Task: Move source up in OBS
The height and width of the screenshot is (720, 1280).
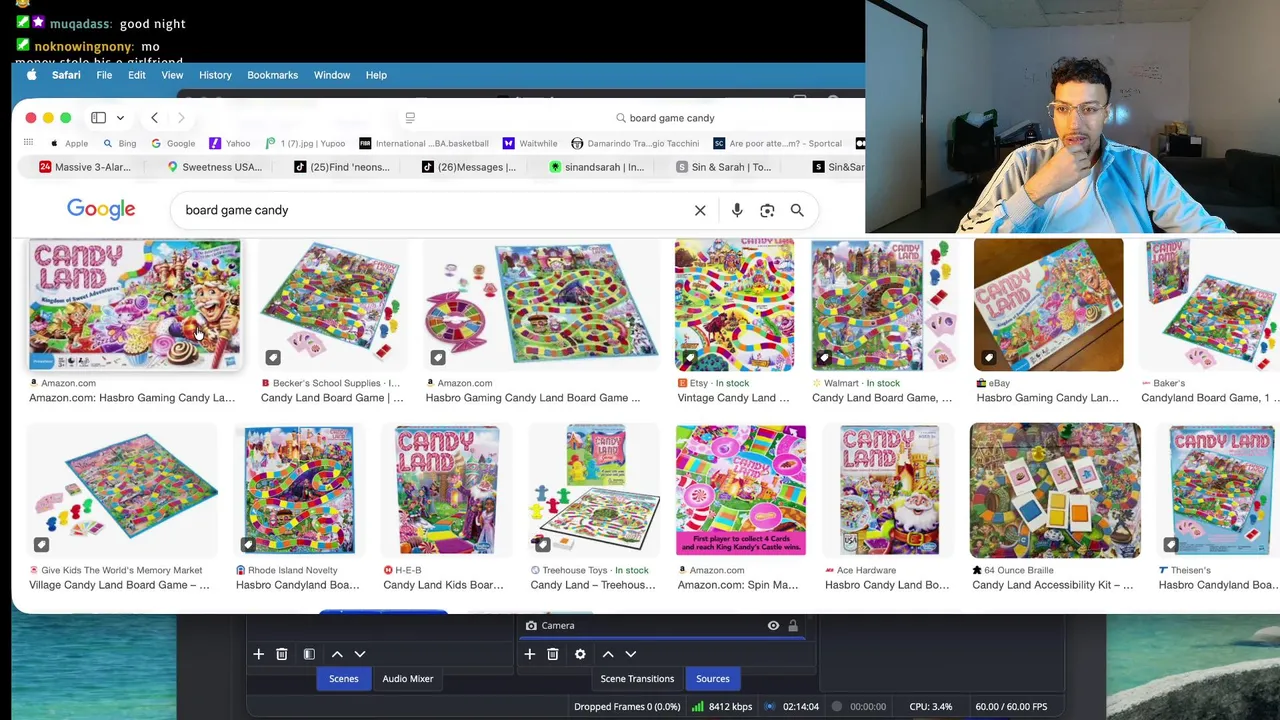Action: (608, 654)
